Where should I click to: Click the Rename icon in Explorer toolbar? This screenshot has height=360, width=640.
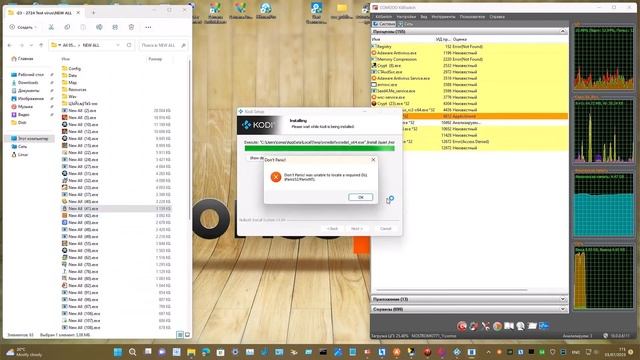click(x=99, y=27)
